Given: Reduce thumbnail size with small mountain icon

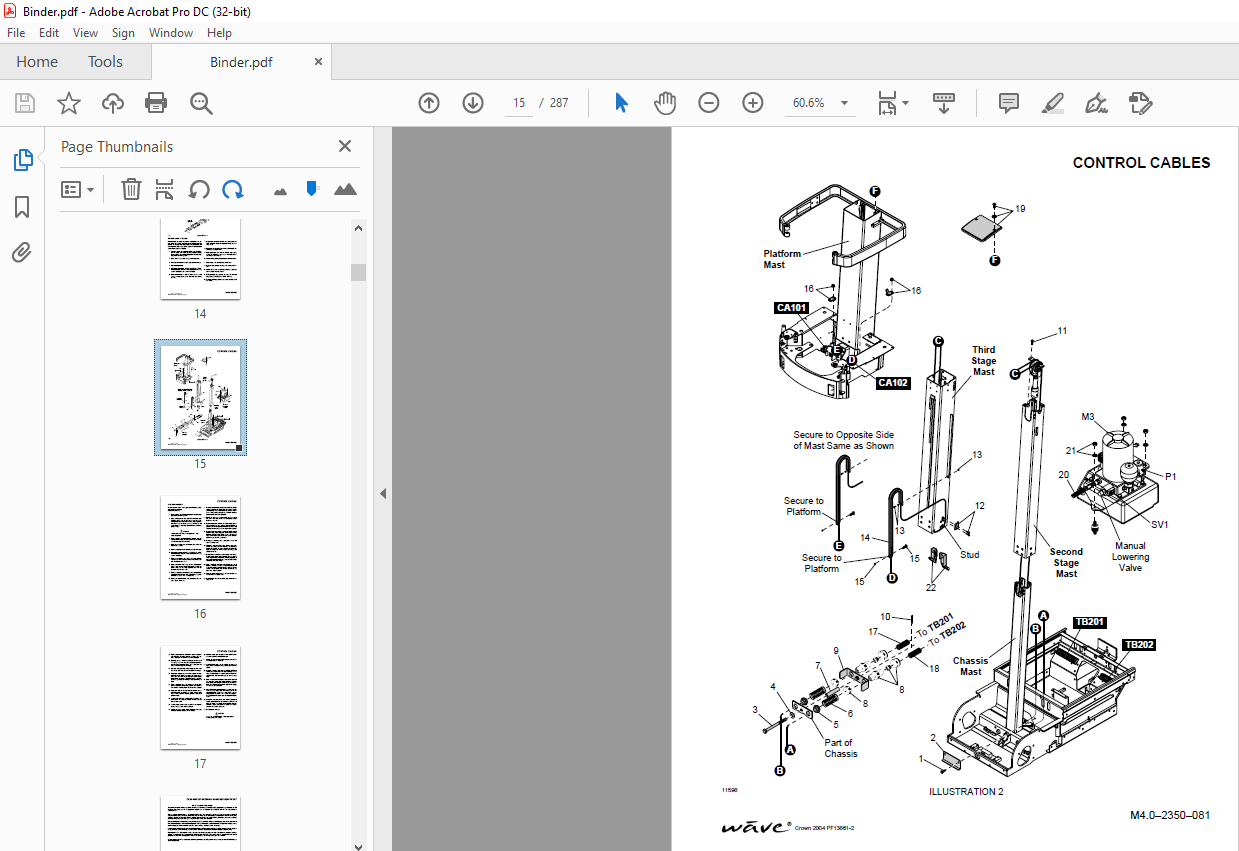Looking at the screenshot, I should click(280, 190).
